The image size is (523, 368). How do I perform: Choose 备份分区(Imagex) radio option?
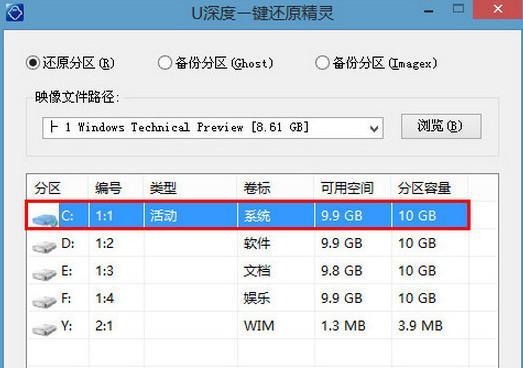pos(322,62)
